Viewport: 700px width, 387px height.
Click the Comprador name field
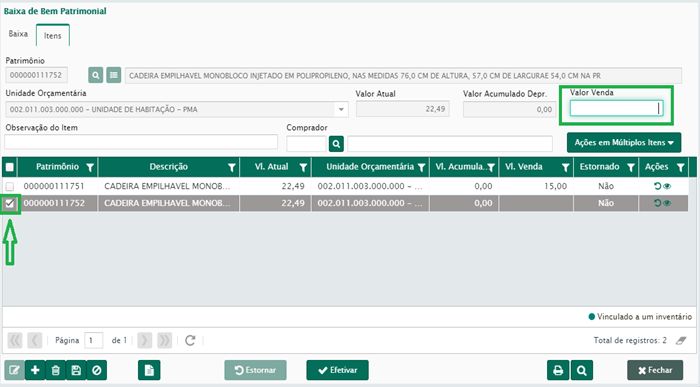click(x=450, y=144)
